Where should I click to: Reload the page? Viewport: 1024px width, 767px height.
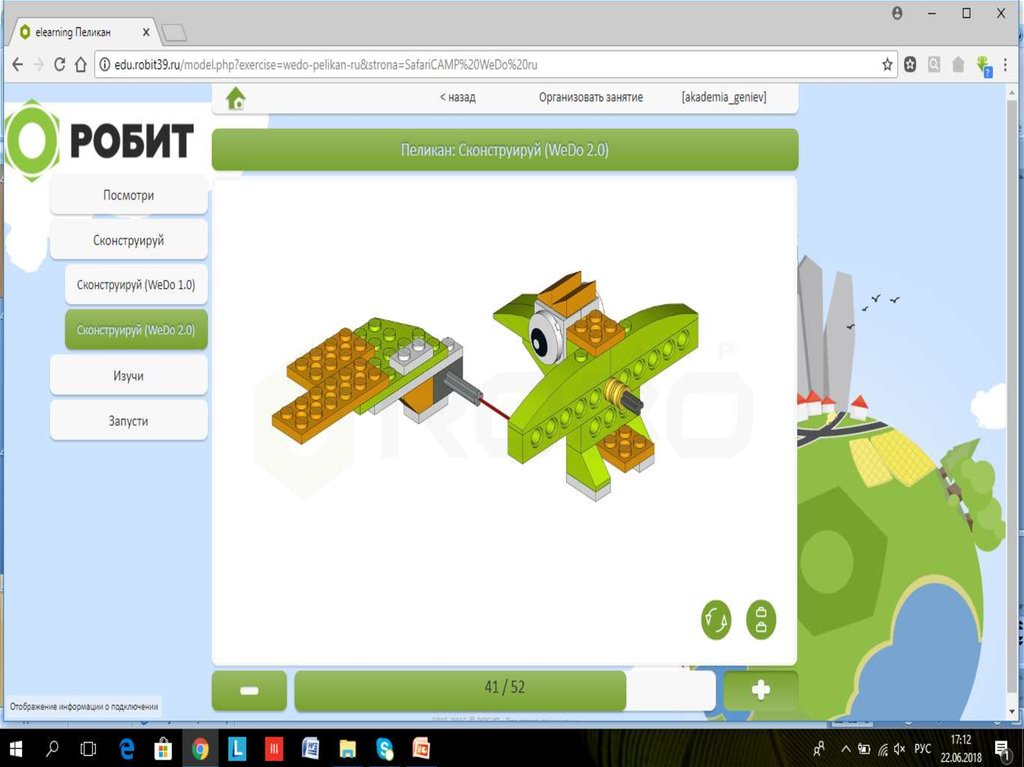pyautogui.click(x=59, y=65)
